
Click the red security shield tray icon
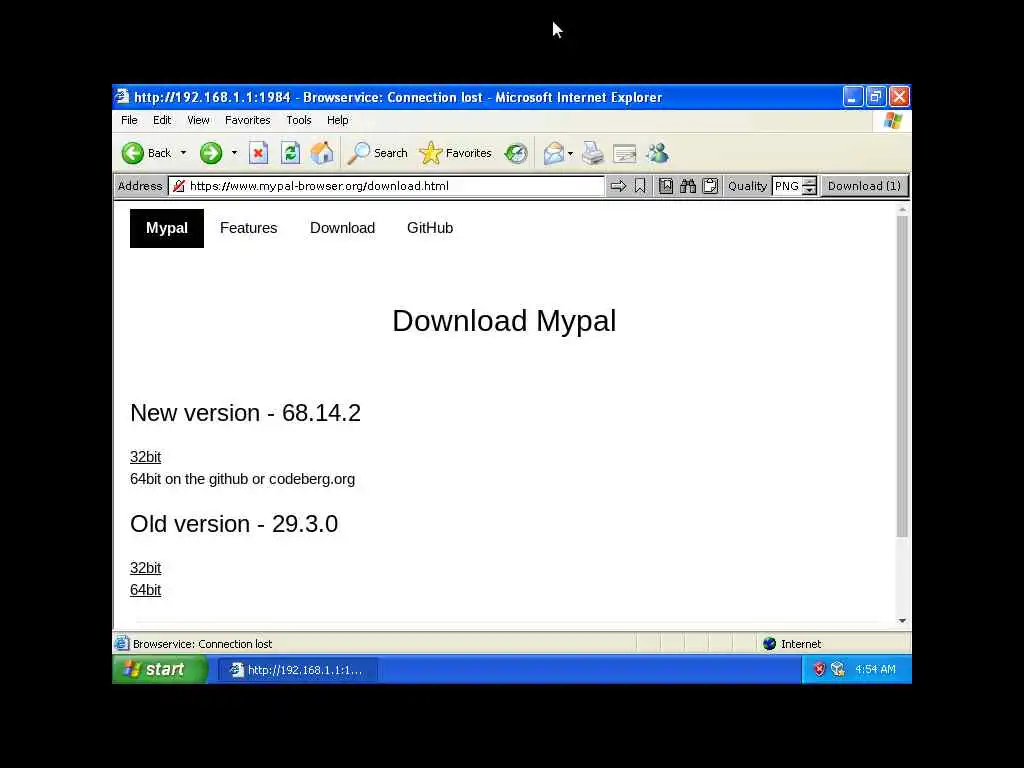819,669
